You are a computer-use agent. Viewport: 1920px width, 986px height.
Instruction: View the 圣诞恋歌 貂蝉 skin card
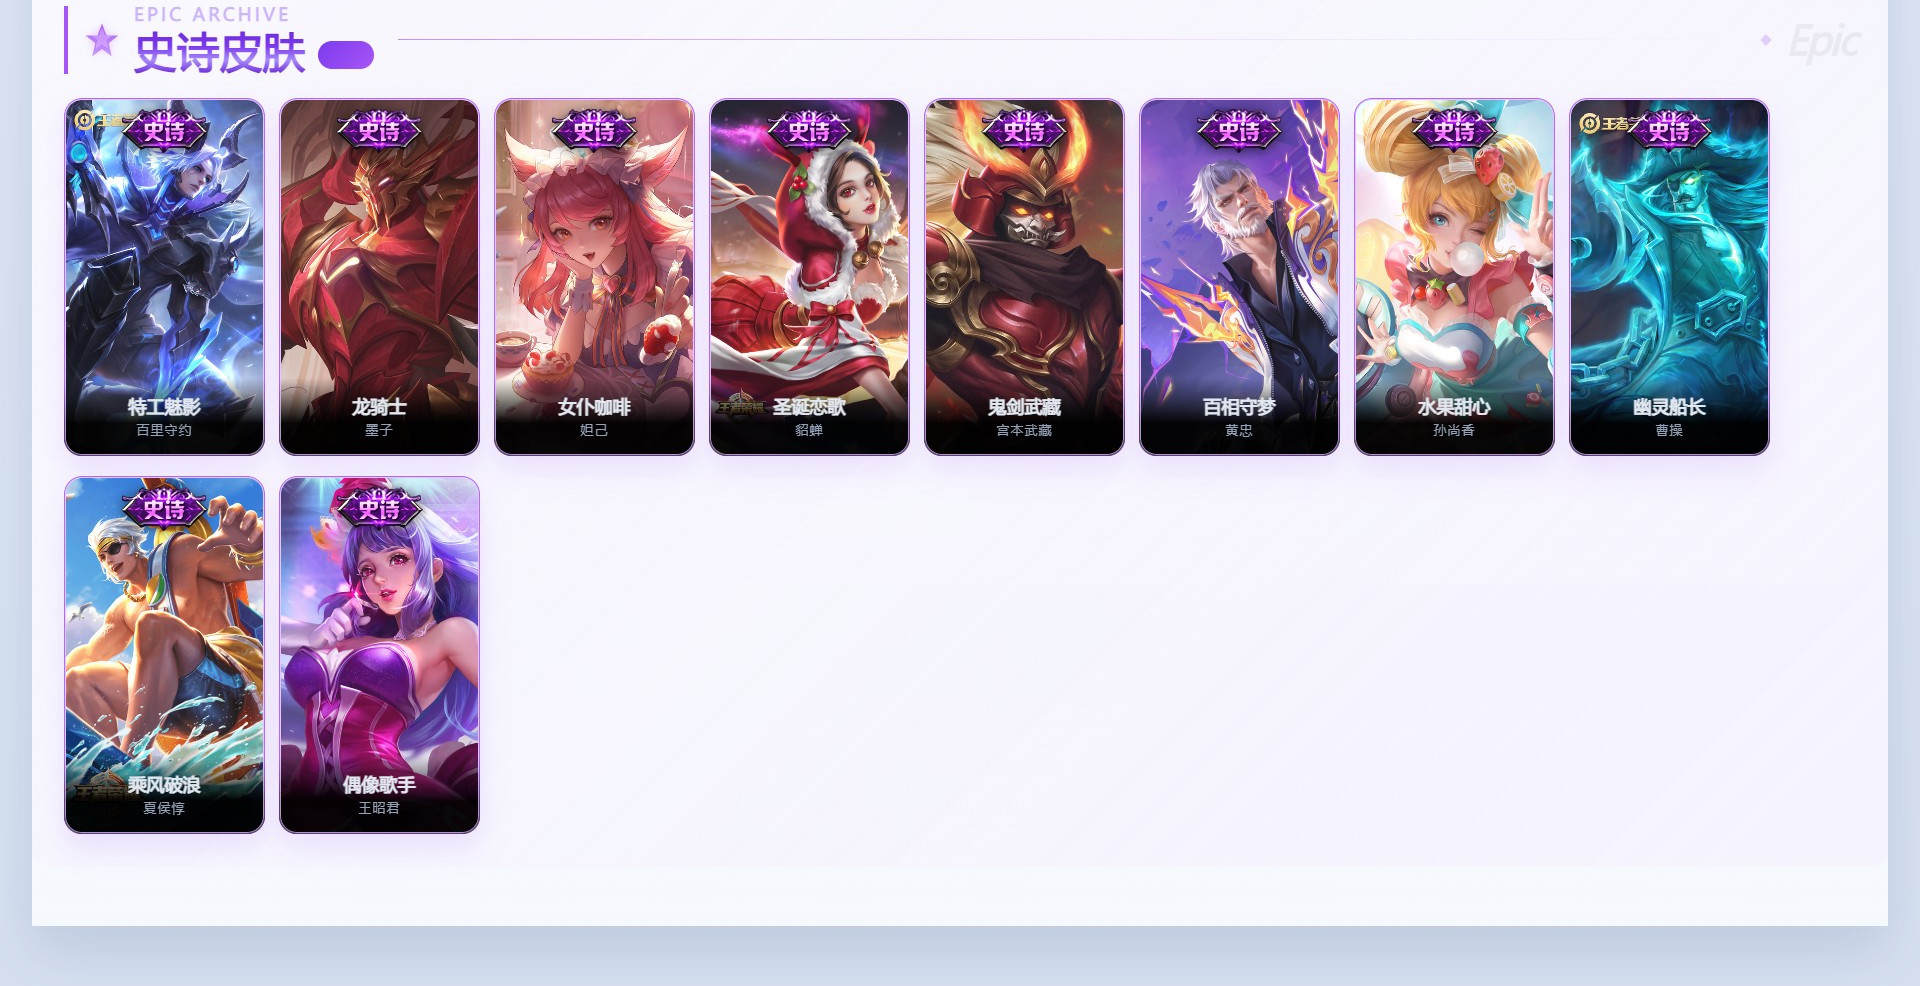(809, 277)
